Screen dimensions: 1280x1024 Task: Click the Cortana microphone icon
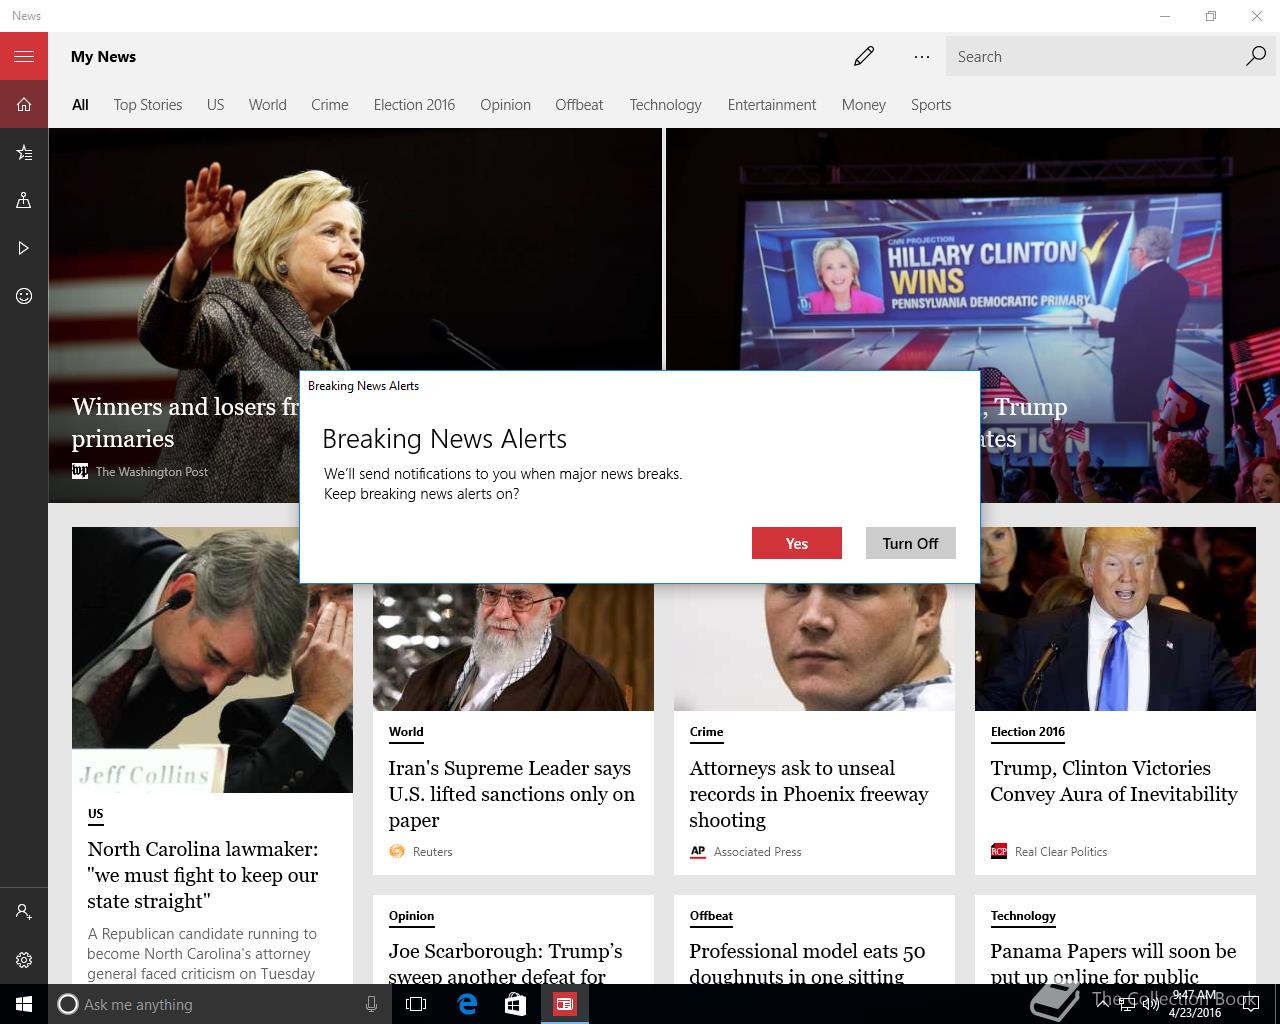point(371,1004)
